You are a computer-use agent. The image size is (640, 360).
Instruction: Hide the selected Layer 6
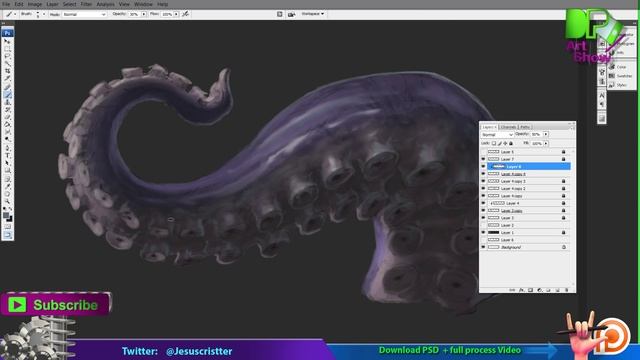(483, 167)
